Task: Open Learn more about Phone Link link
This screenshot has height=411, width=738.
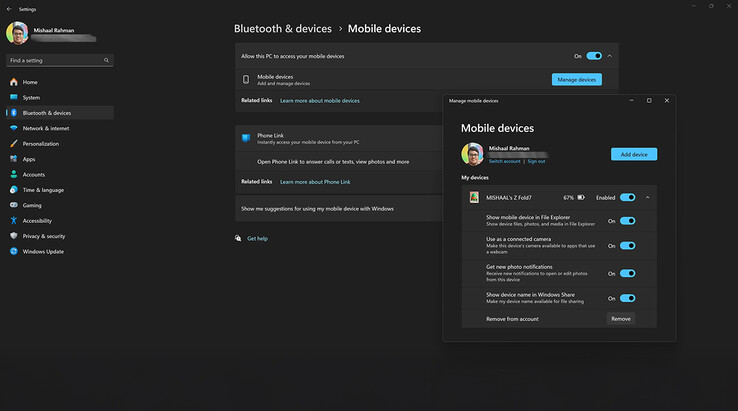Action: [315, 182]
